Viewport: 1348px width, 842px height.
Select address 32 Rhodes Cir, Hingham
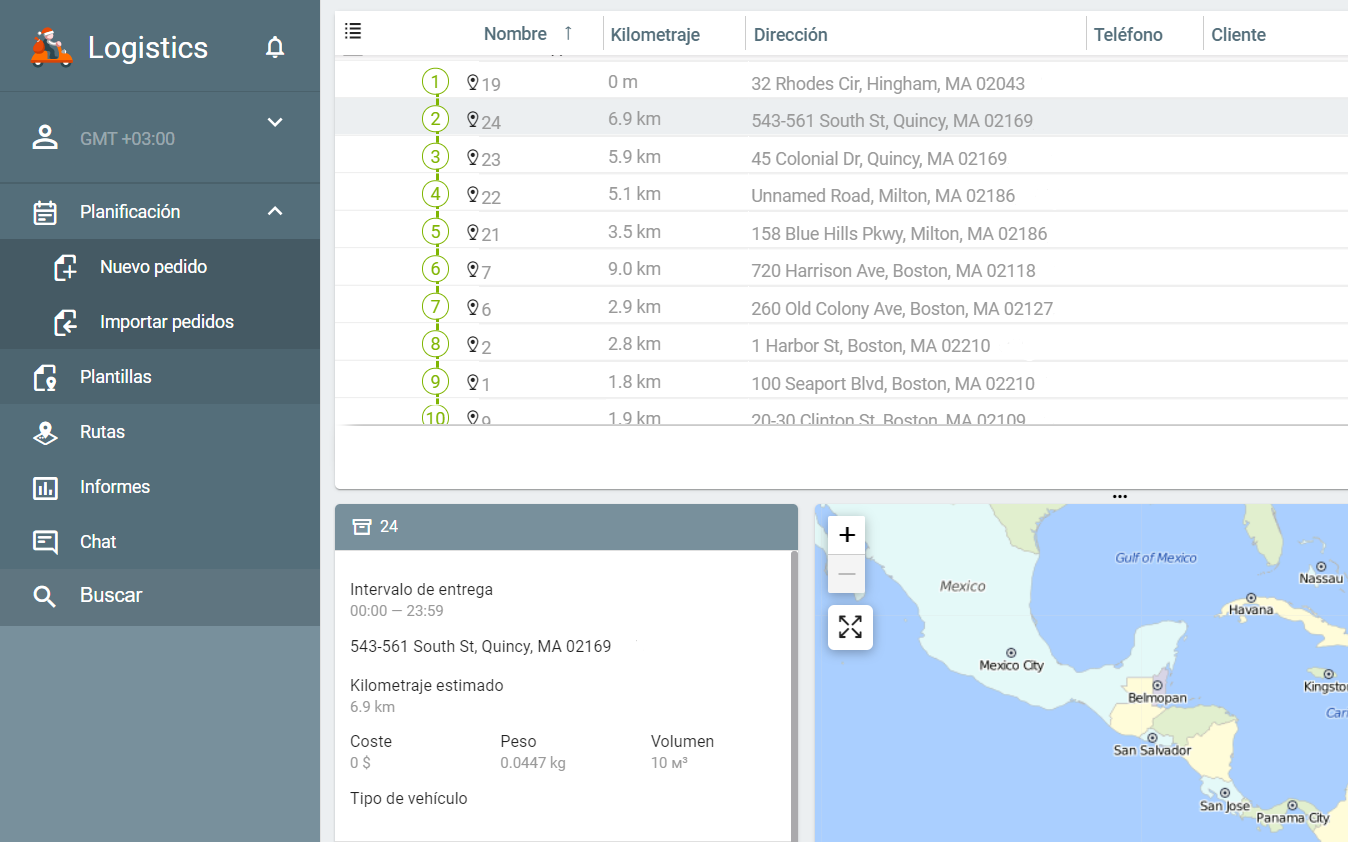click(888, 84)
